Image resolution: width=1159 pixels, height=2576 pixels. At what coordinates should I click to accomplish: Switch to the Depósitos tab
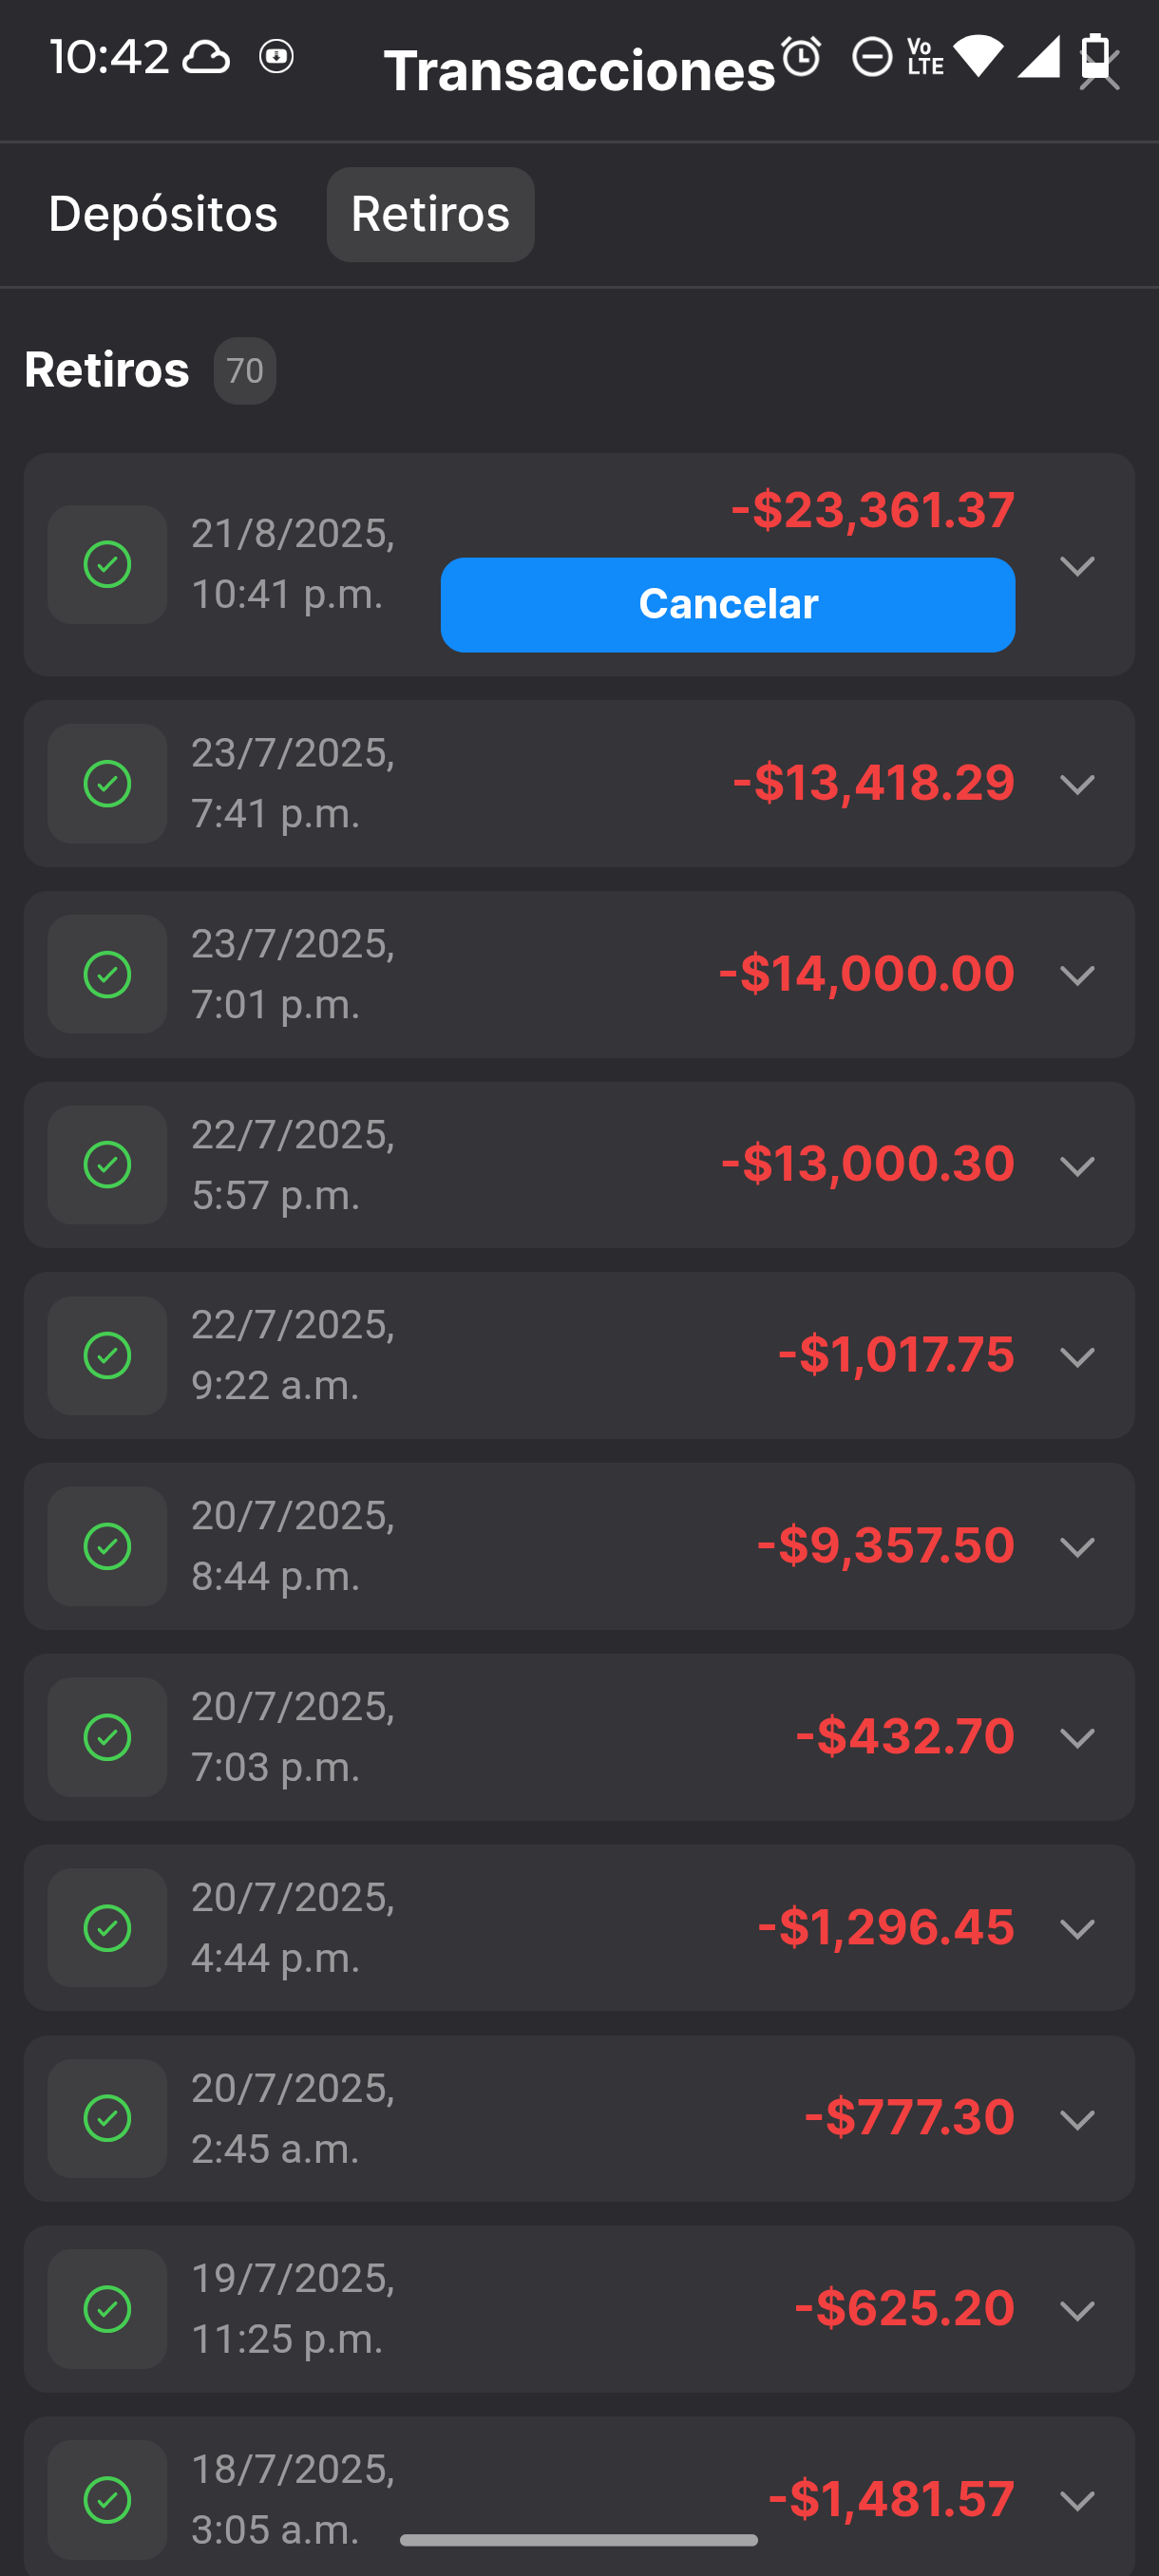tap(163, 214)
